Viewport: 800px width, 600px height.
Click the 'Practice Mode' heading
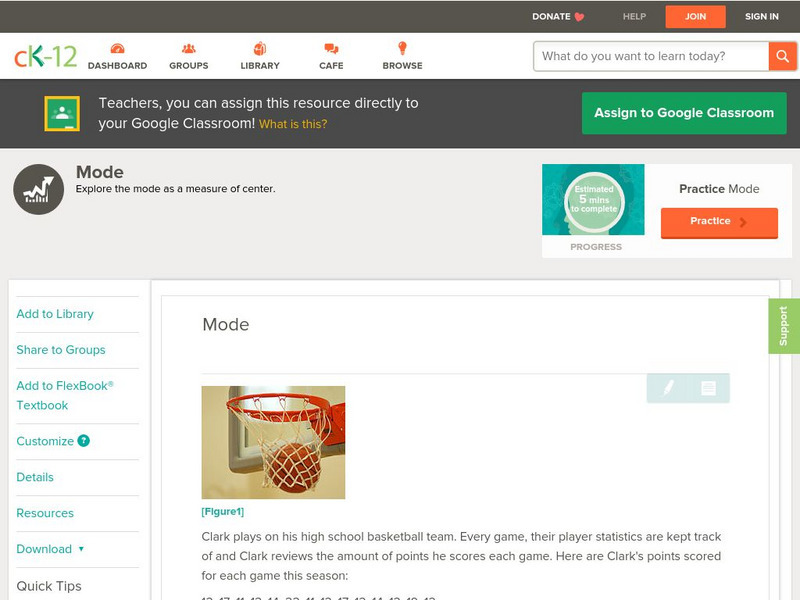(719, 189)
